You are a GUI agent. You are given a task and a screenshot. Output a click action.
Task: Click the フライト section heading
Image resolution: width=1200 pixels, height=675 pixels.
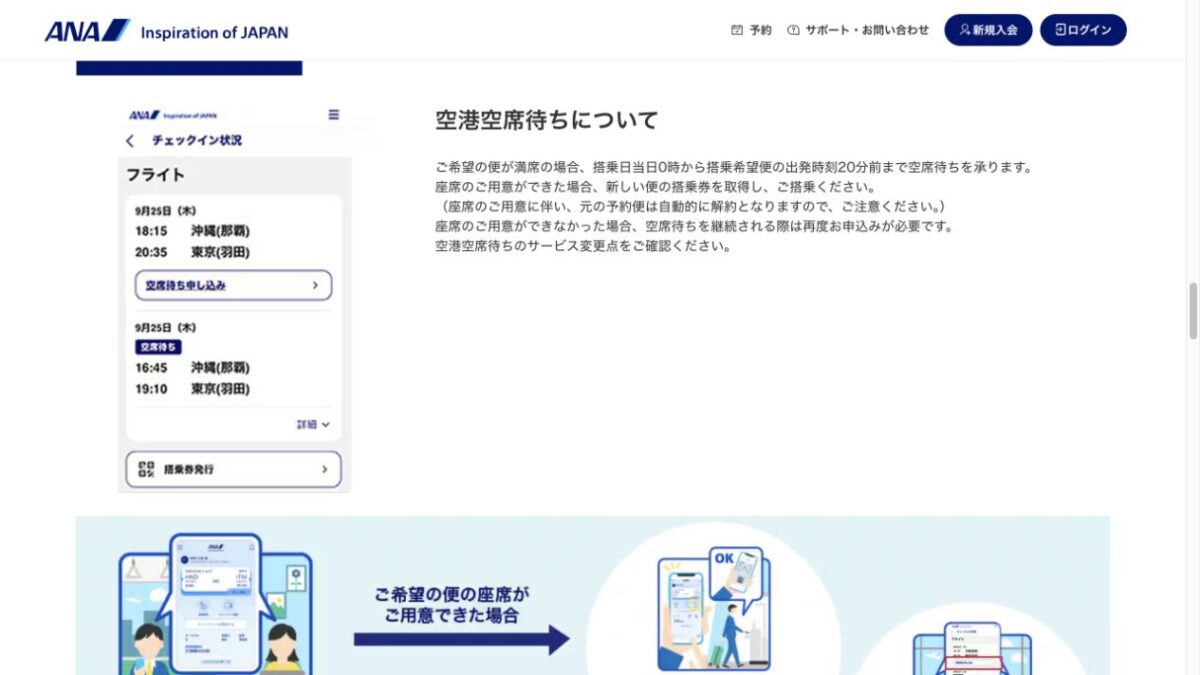pos(155,174)
